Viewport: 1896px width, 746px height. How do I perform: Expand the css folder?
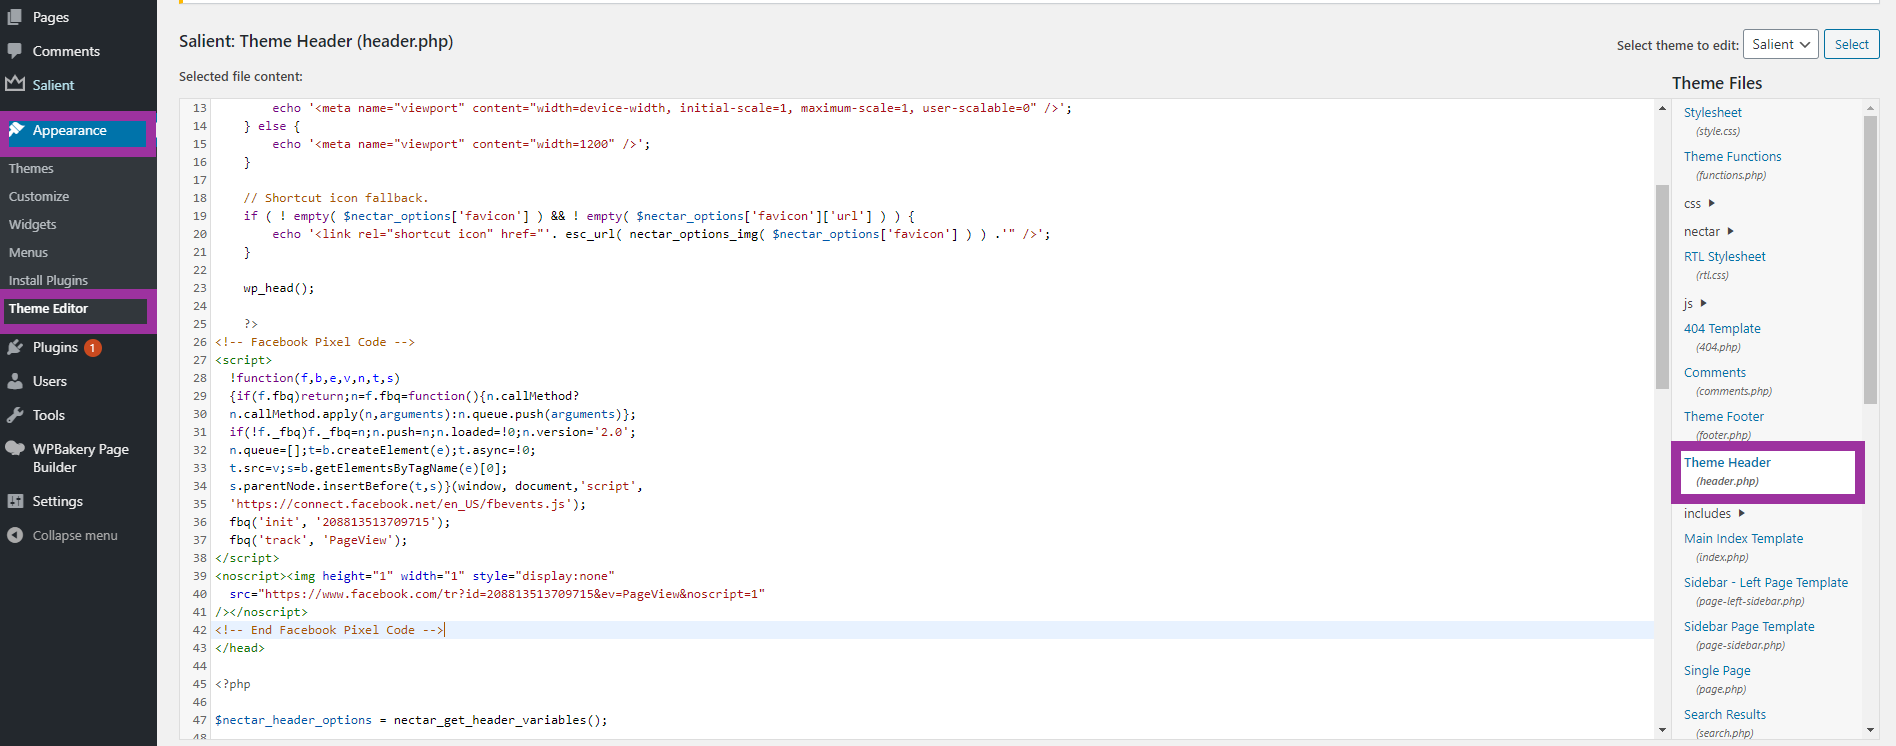(x=1711, y=203)
